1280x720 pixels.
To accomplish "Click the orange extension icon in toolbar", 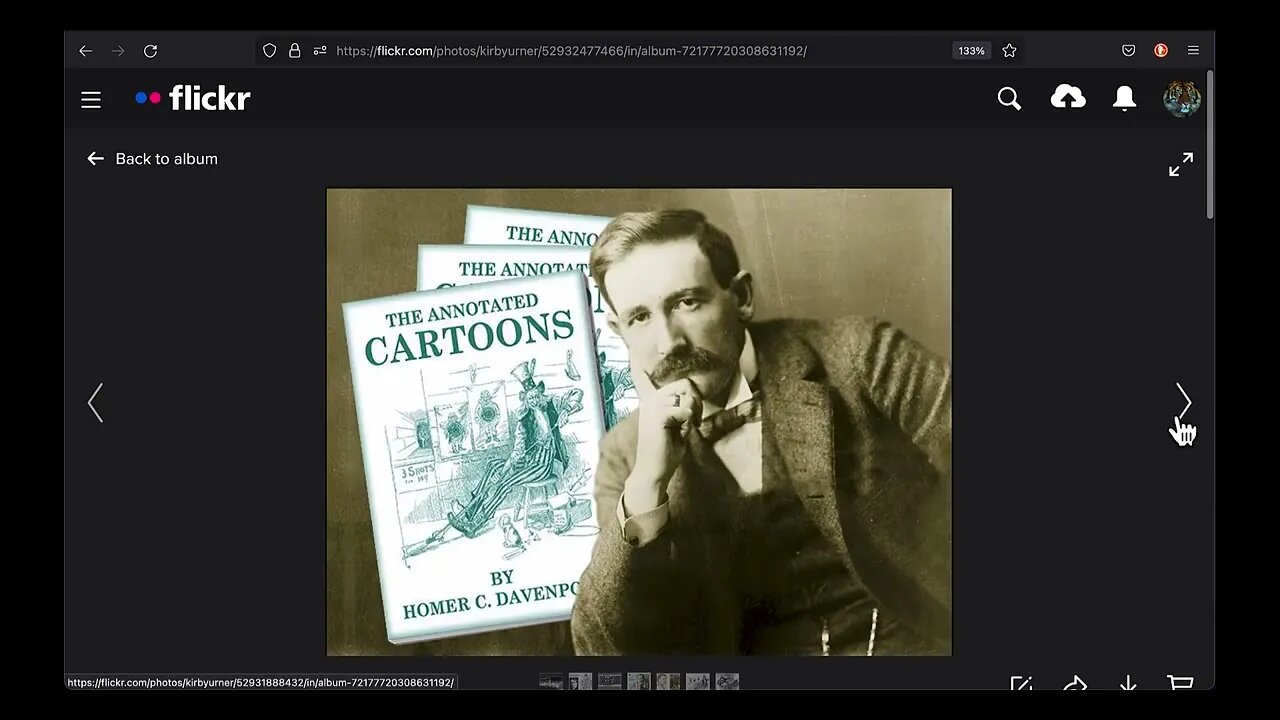I will coord(1161,50).
